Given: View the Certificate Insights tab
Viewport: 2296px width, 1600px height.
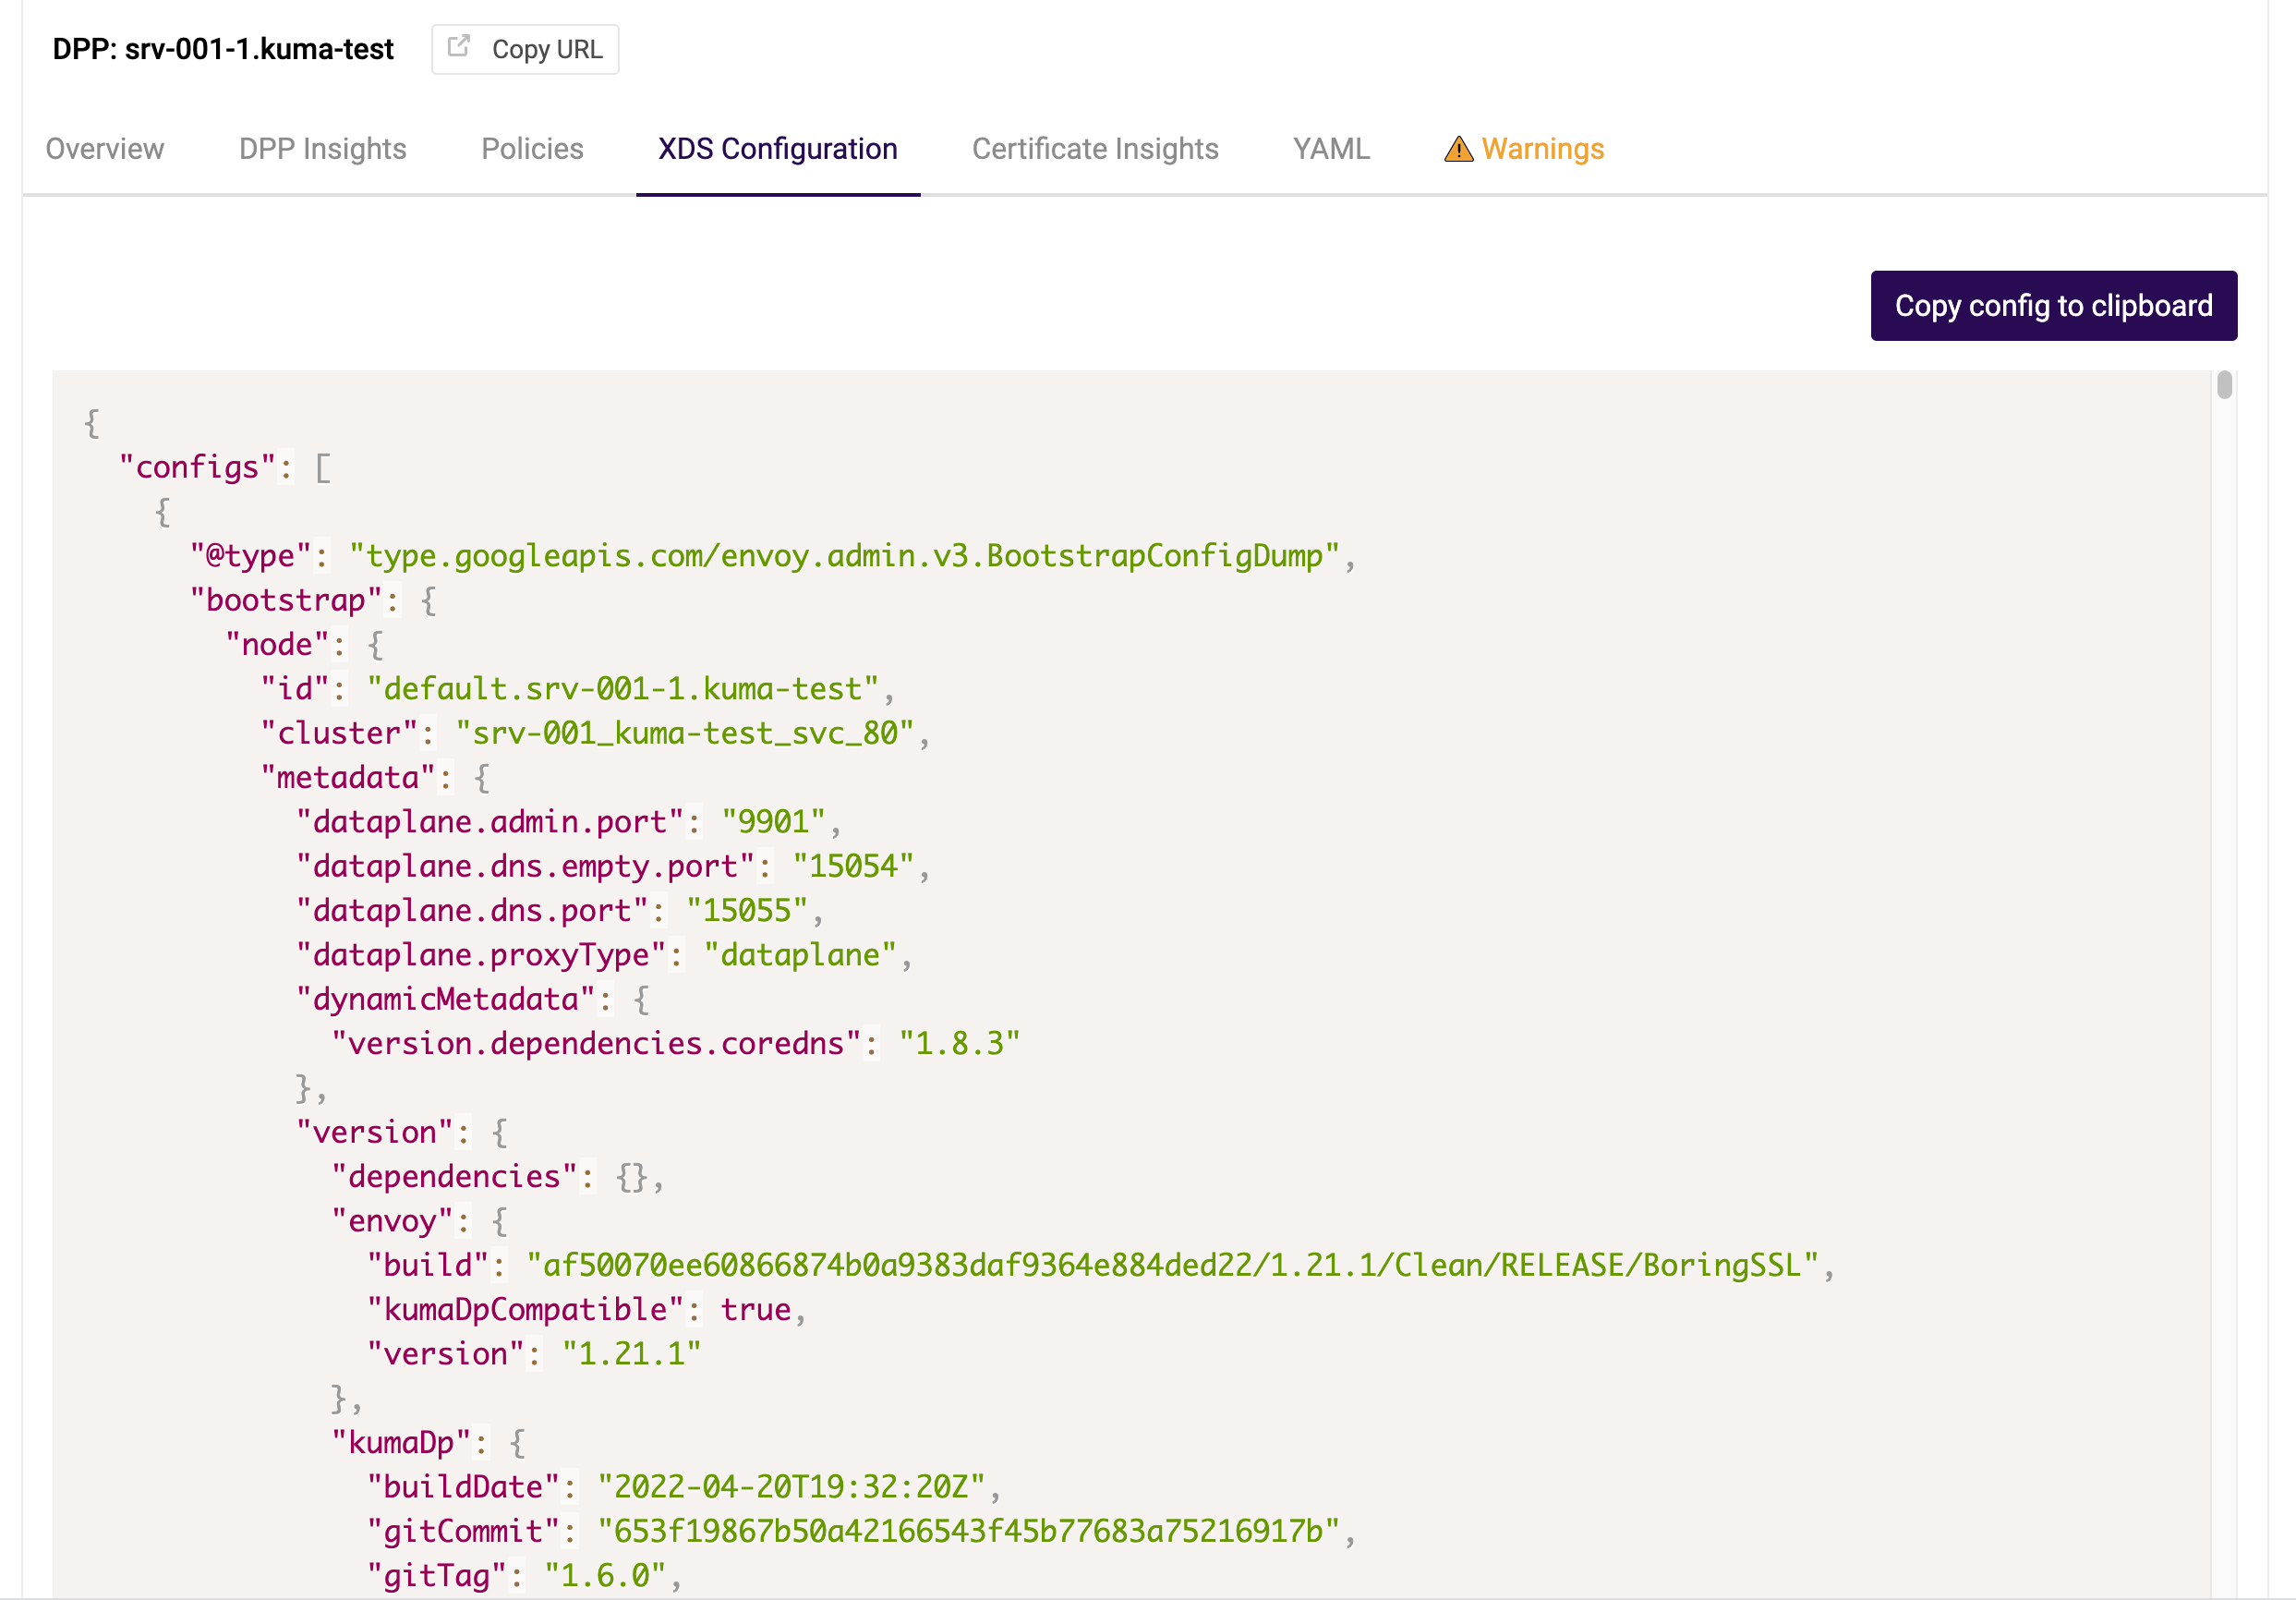Looking at the screenshot, I should [x=1095, y=149].
